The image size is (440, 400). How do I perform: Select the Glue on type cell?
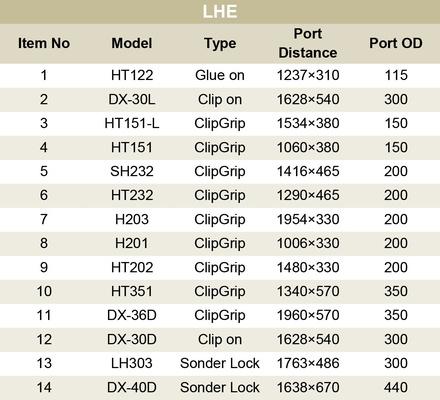click(220, 75)
